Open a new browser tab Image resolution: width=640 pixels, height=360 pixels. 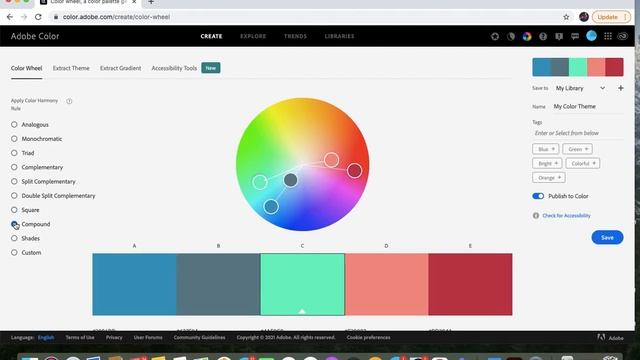pos(151,2)
